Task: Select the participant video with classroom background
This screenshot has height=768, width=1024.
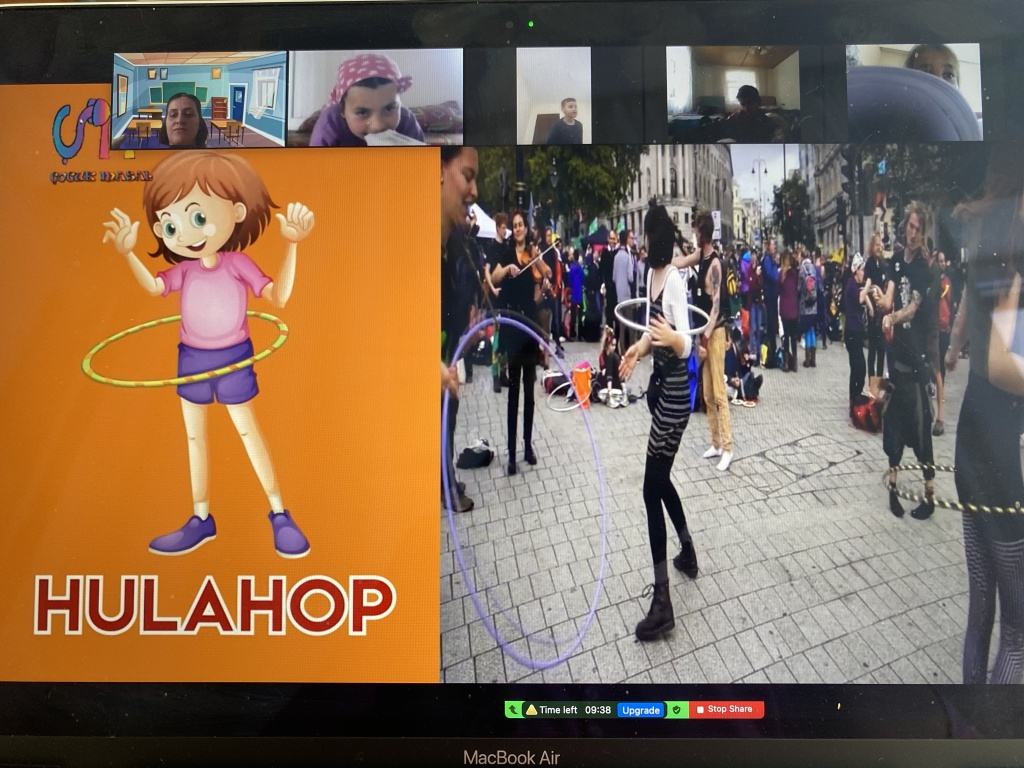Action: click(x=199, y=99)
